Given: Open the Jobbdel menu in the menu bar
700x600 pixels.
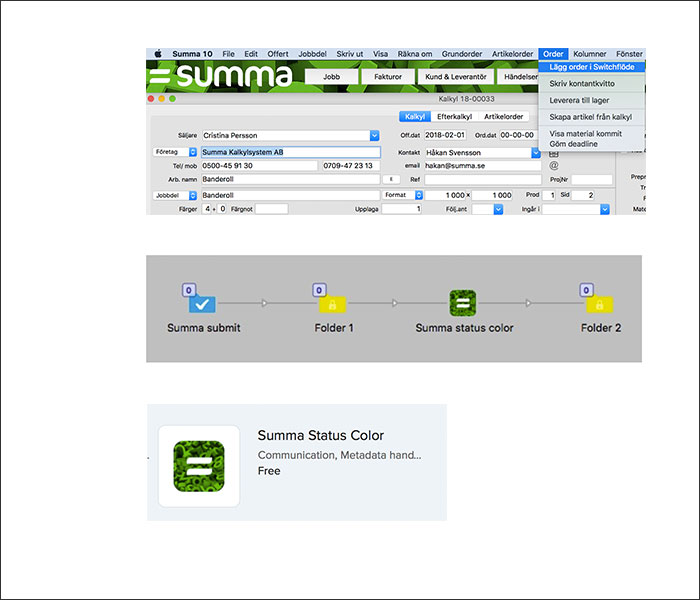Looking at the screenshot, I should [x=312, y=54].
